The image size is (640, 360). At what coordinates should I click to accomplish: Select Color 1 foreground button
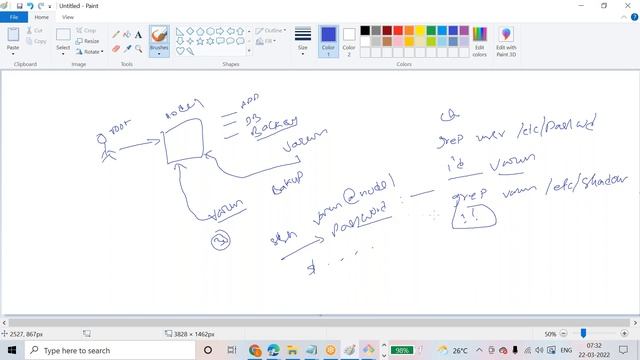pos(328,42)
